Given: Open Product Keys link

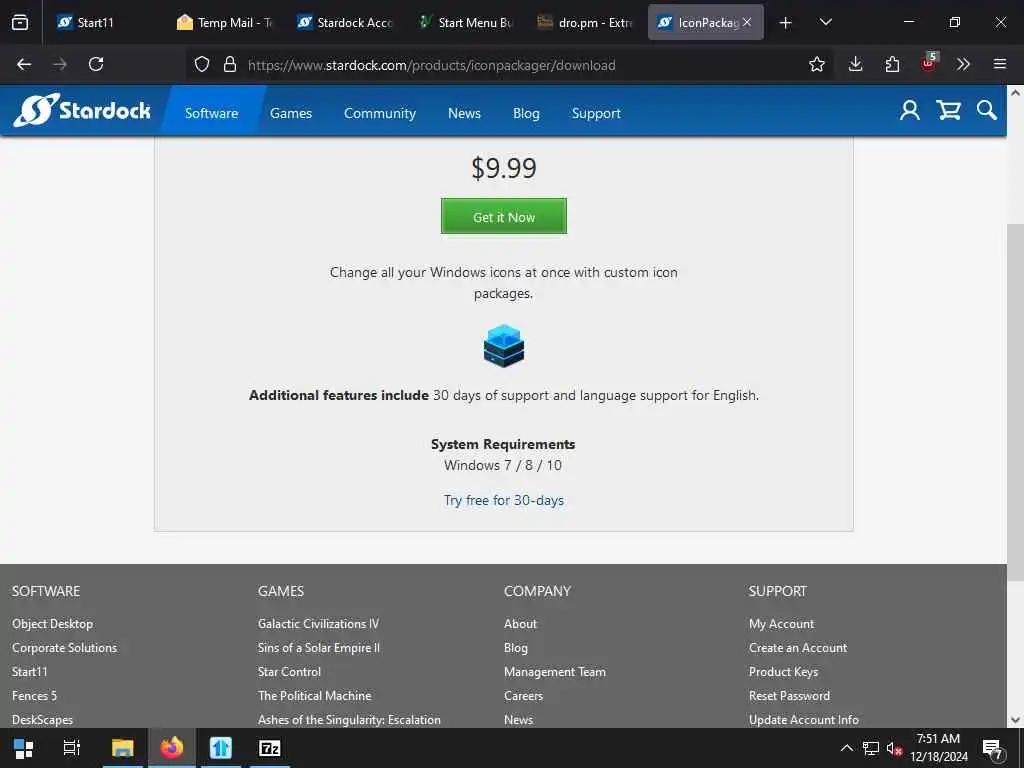Looking at the screenshot, I should [783, 671].
